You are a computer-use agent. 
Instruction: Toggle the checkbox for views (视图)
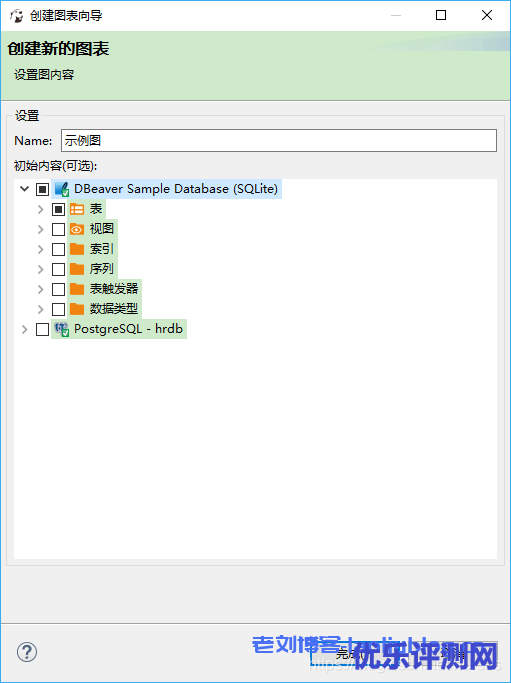click(58, 230)
